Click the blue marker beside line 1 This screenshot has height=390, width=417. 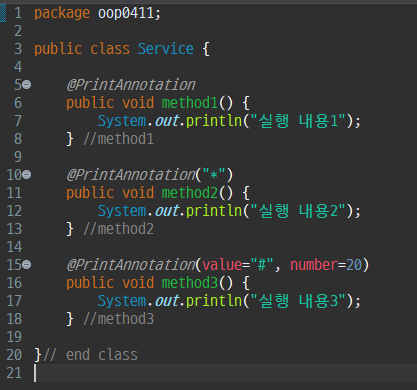coord(3,13)
